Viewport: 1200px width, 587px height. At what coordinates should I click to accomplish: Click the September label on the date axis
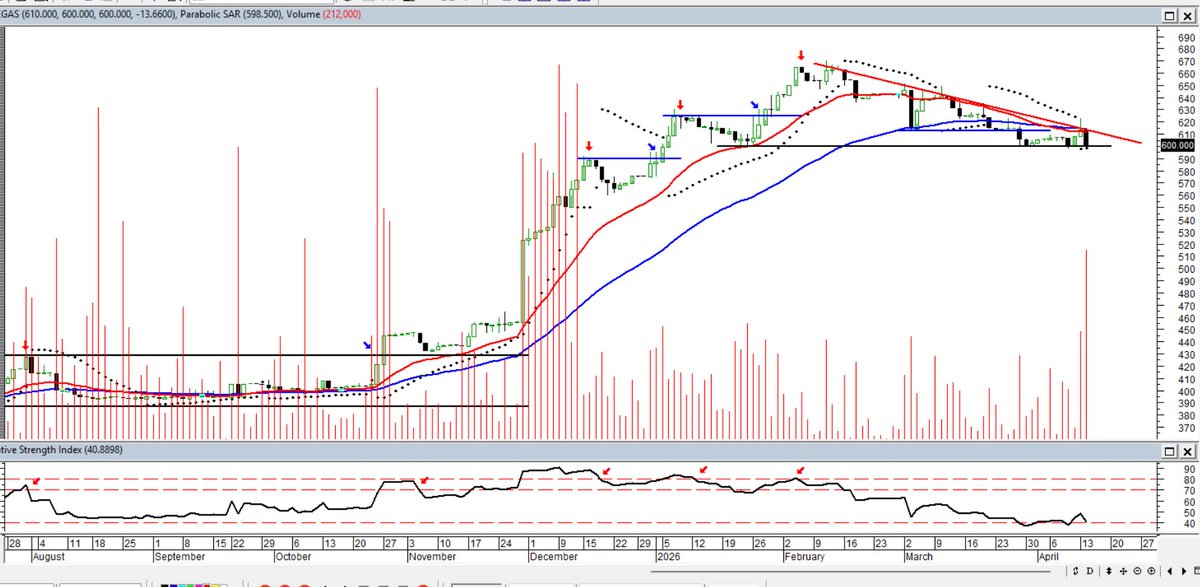(x=180, y=556)
